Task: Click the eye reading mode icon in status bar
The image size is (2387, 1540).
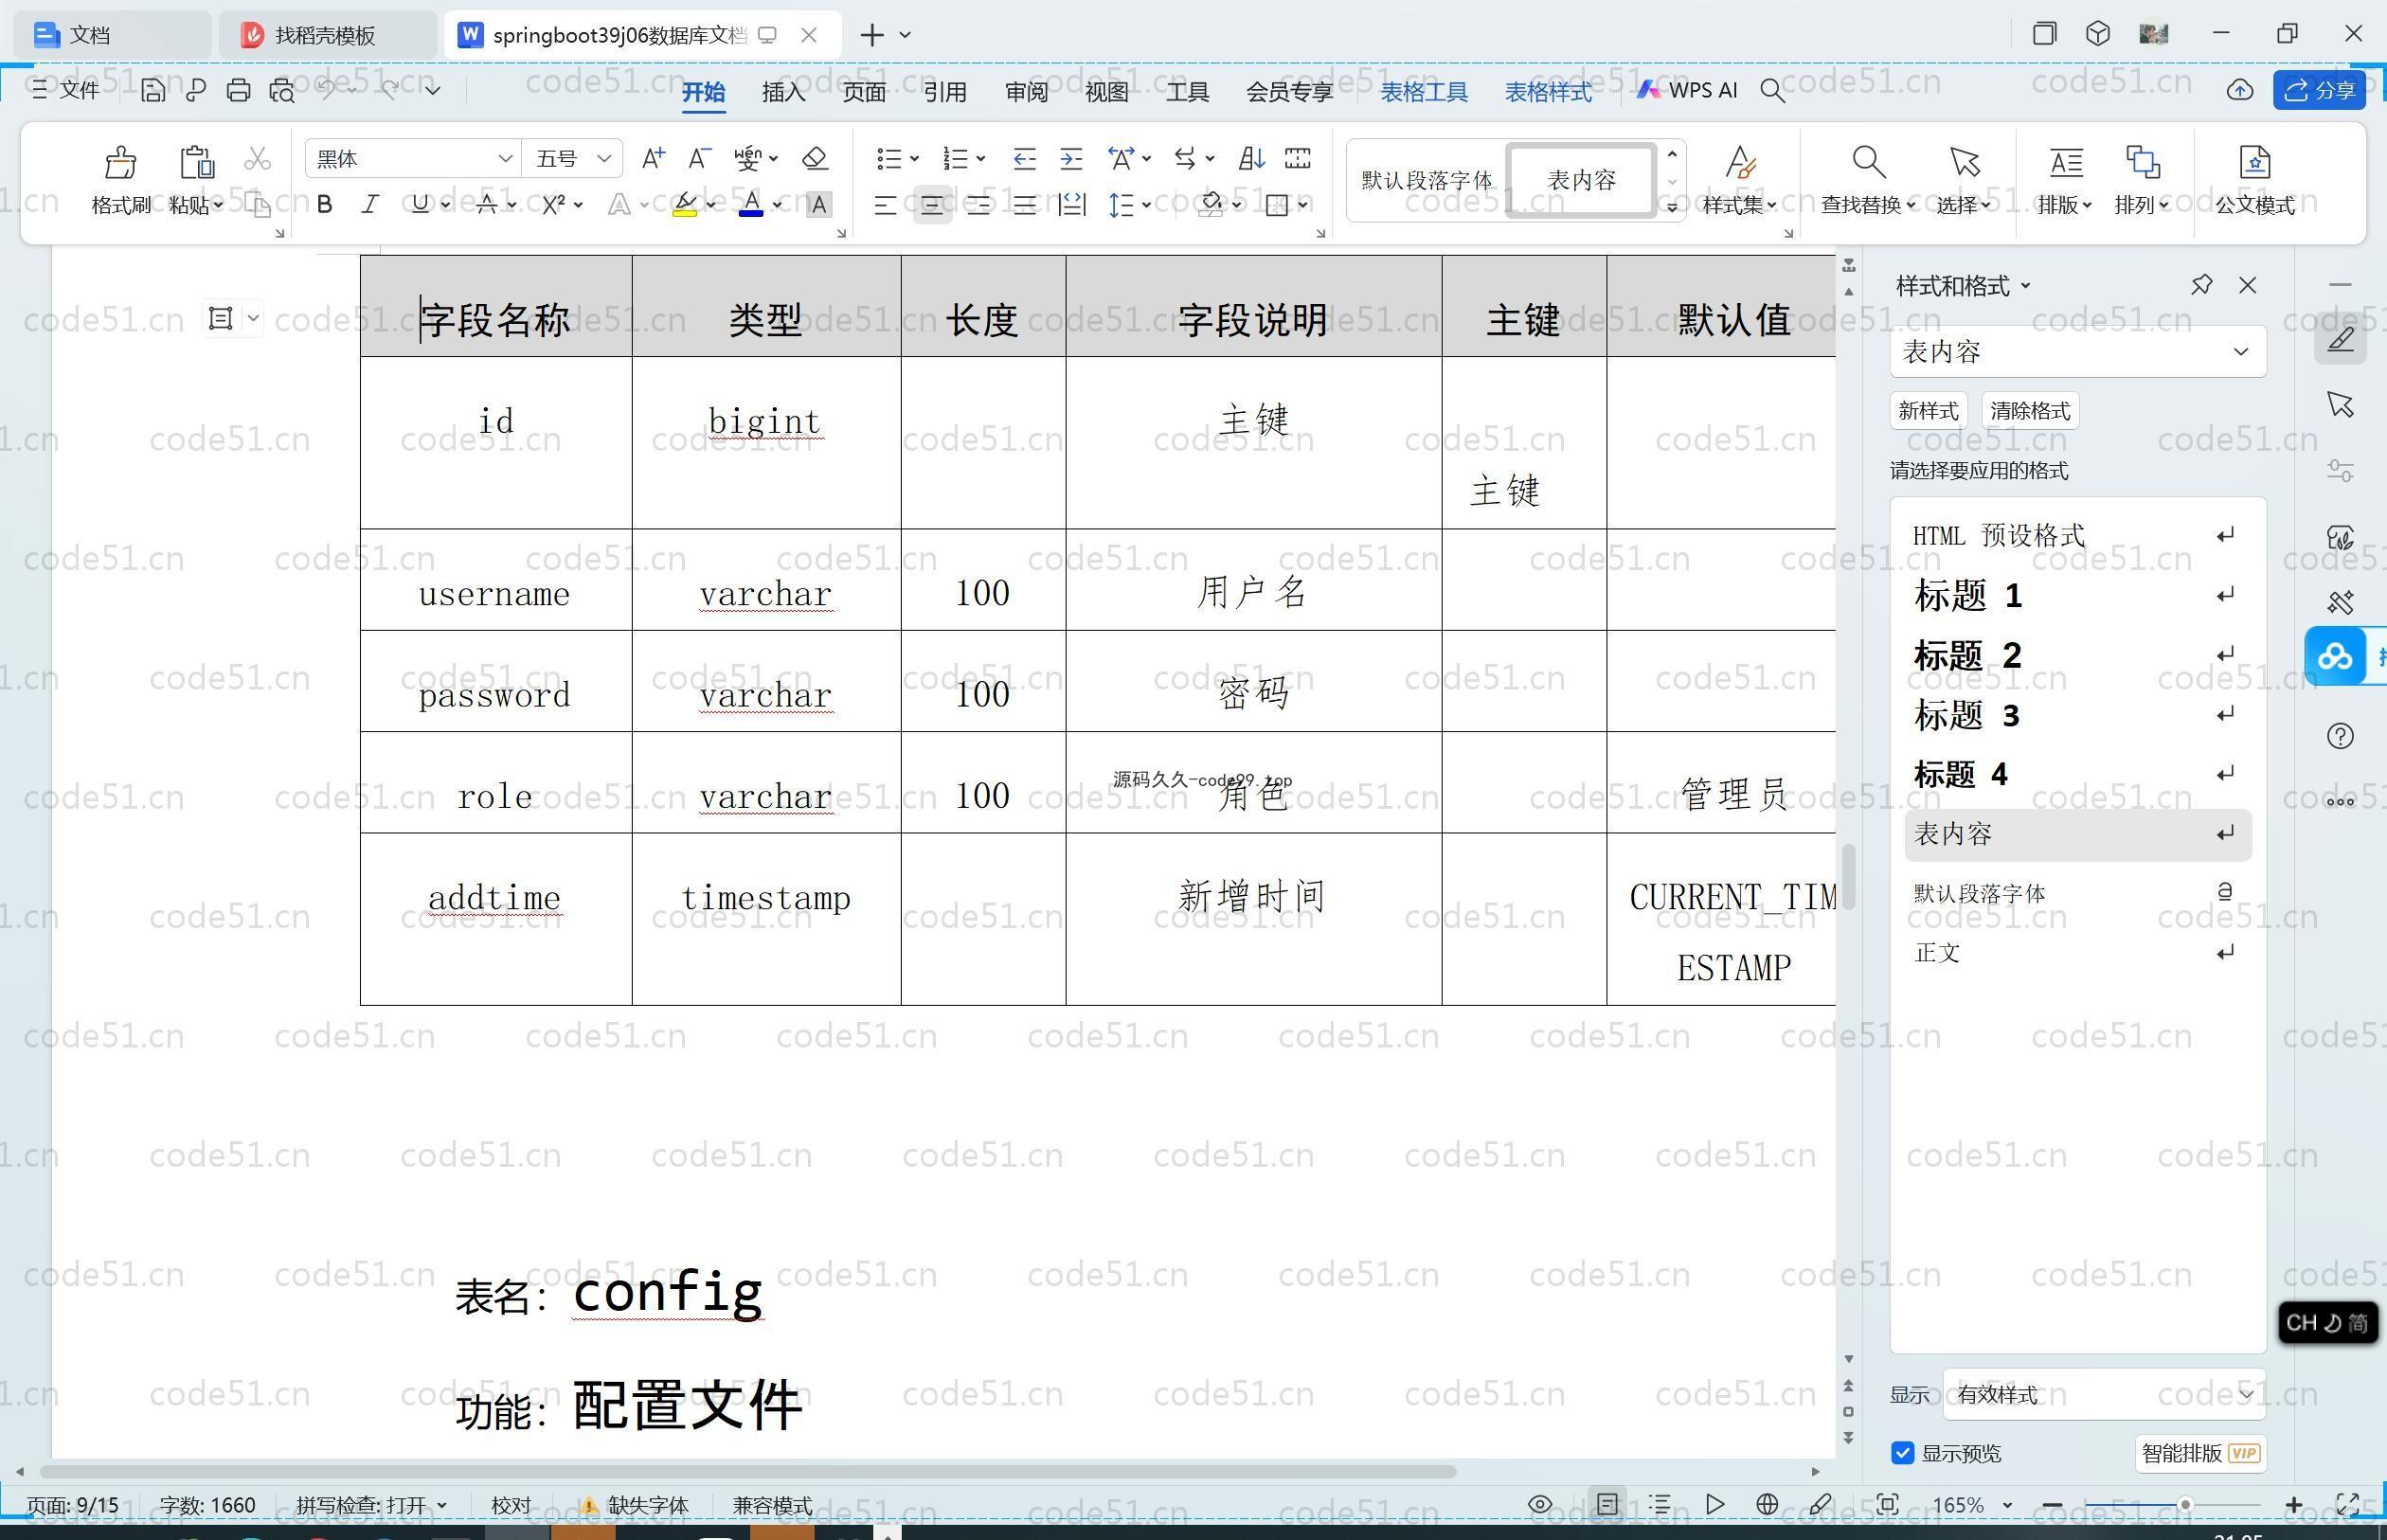Action: (x=1540, y=1504)
